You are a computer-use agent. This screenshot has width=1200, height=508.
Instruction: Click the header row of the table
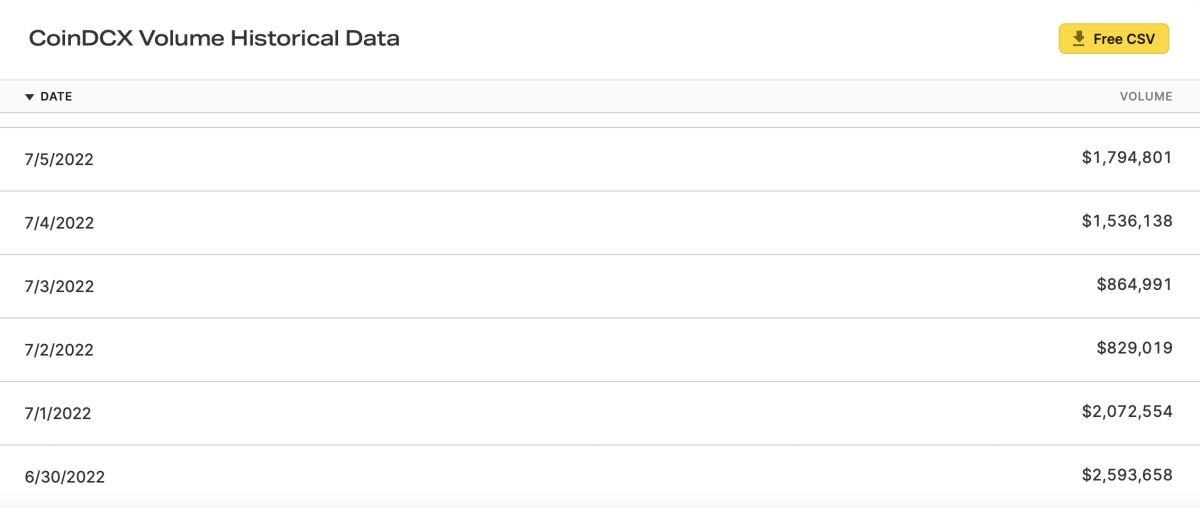600,97
